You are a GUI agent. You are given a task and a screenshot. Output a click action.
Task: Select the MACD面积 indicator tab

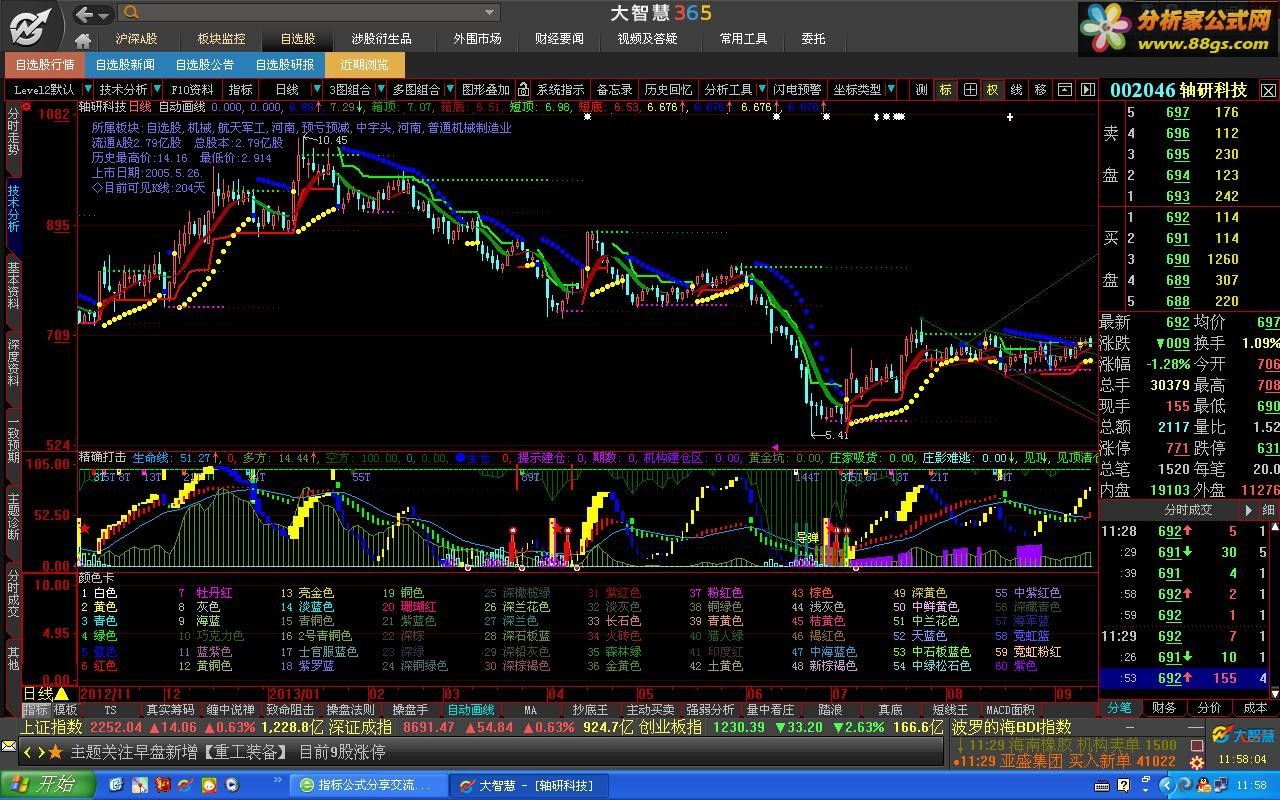point(1011,710)
